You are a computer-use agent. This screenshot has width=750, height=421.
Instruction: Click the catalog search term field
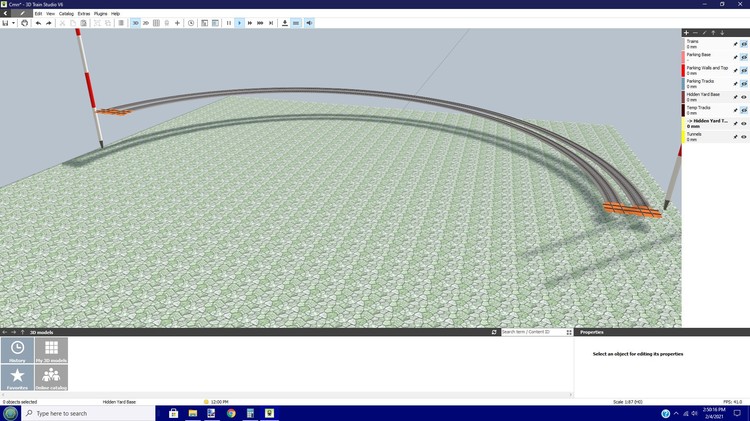point(532,332)
